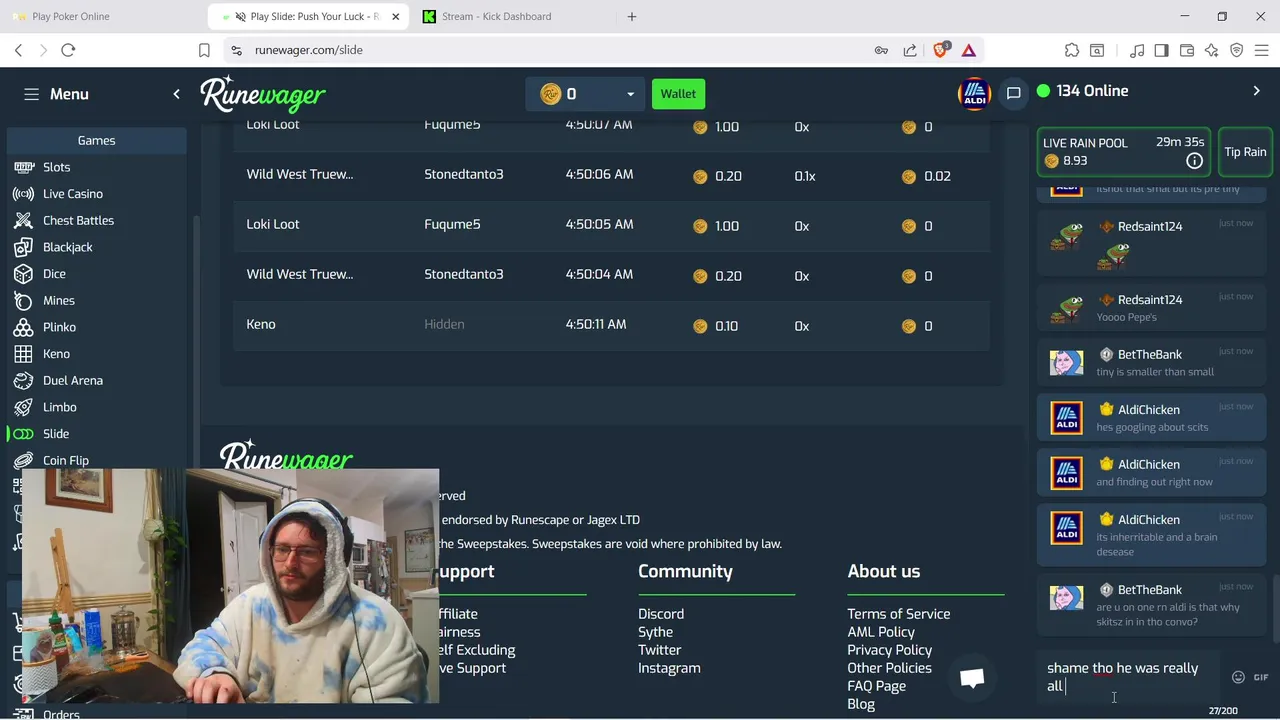Select the Orders sidebar item
The width and height of the screenshot is (1280, 720).
click(x=61, y=714)
